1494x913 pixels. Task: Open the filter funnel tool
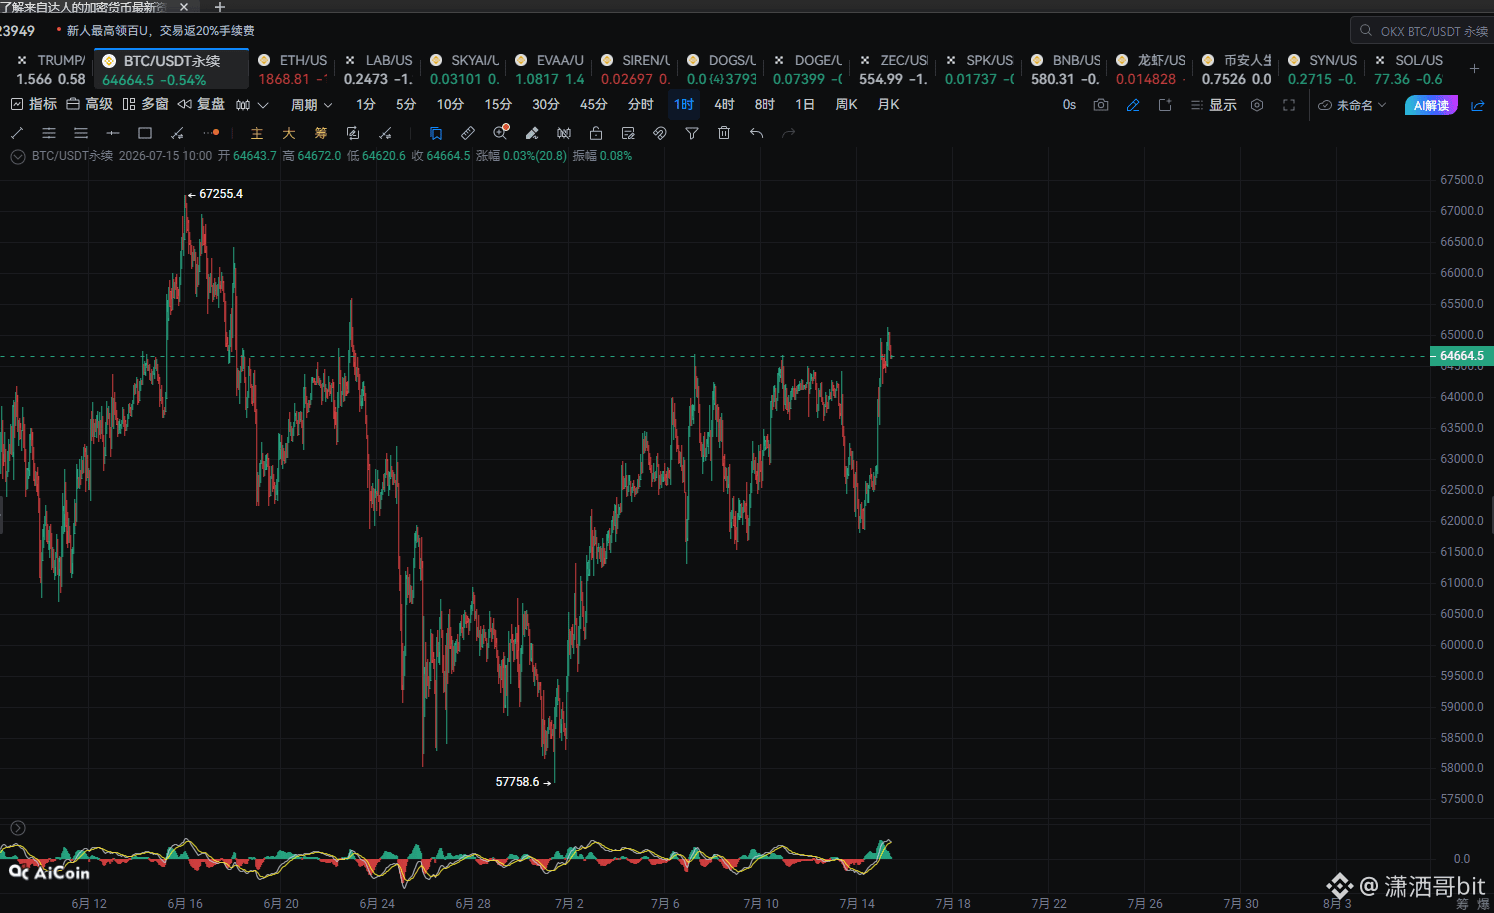tap(692, 133)
